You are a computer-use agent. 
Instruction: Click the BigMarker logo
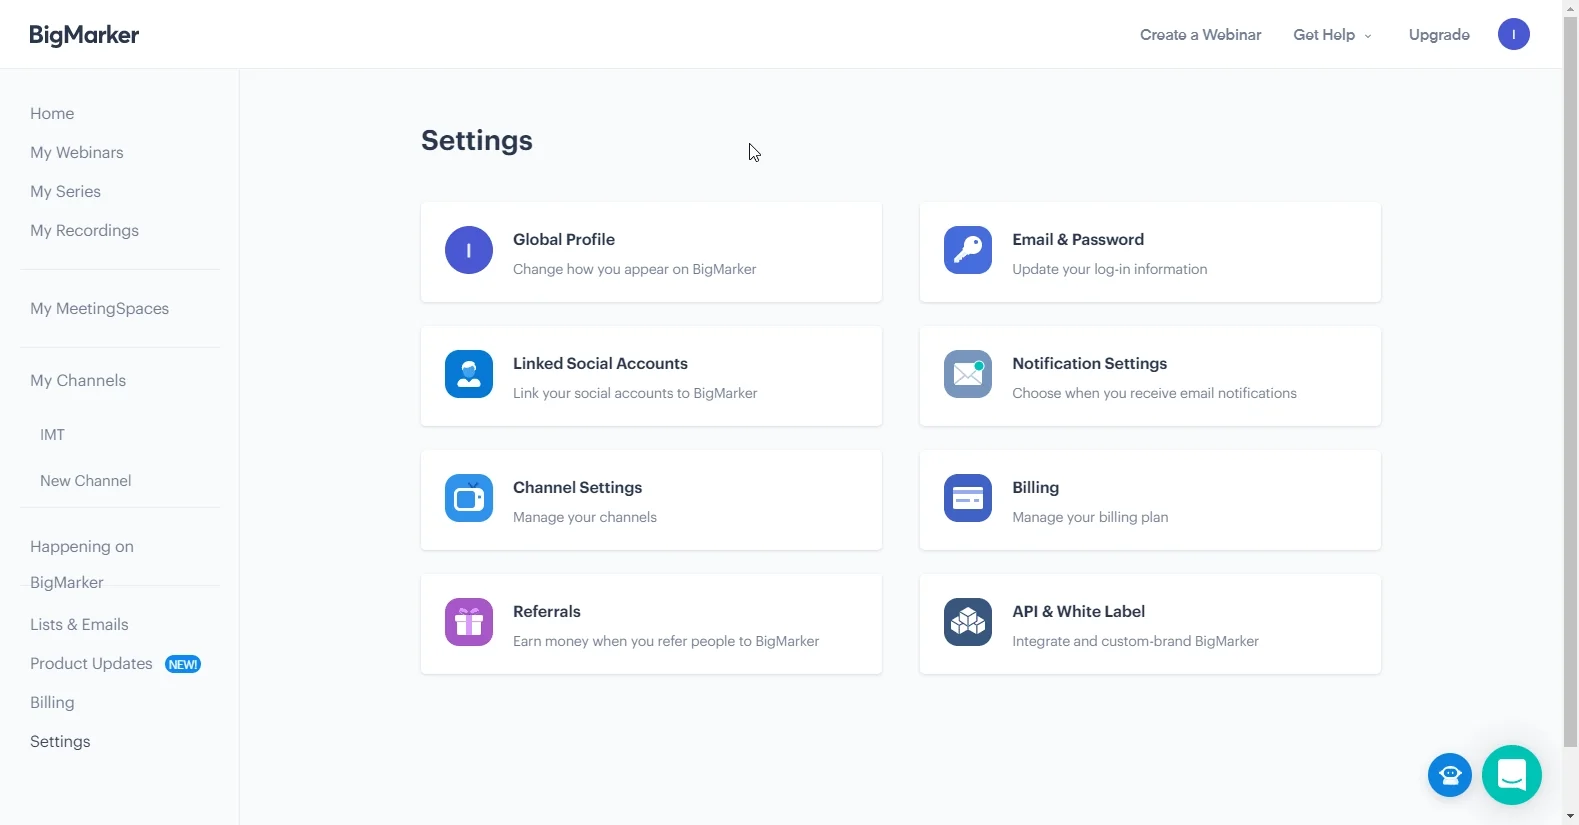[84, 35]
